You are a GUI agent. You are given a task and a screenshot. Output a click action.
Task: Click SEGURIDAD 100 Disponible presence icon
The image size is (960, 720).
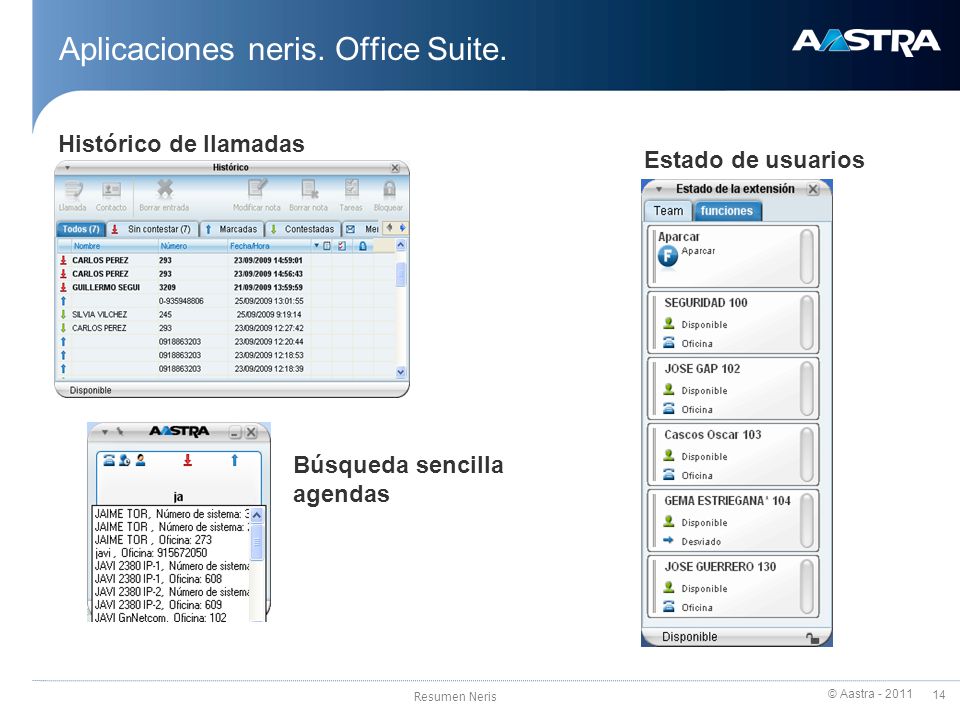669,323
